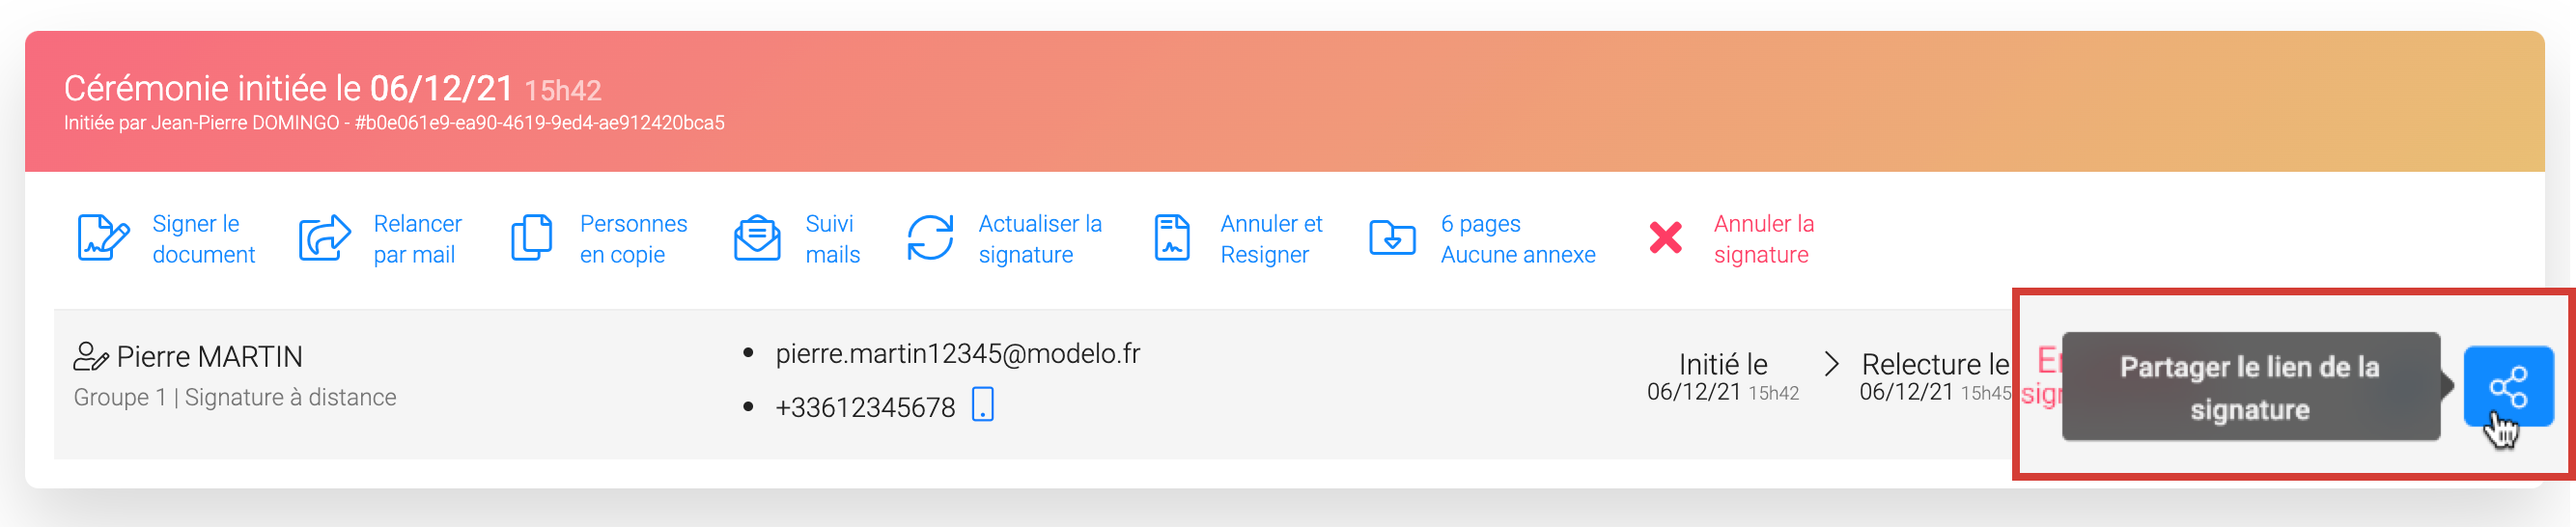Click the sign document pen icon
Image resolution: width=2576 pixels, height=527 pixels.
(x=103, y=238)
